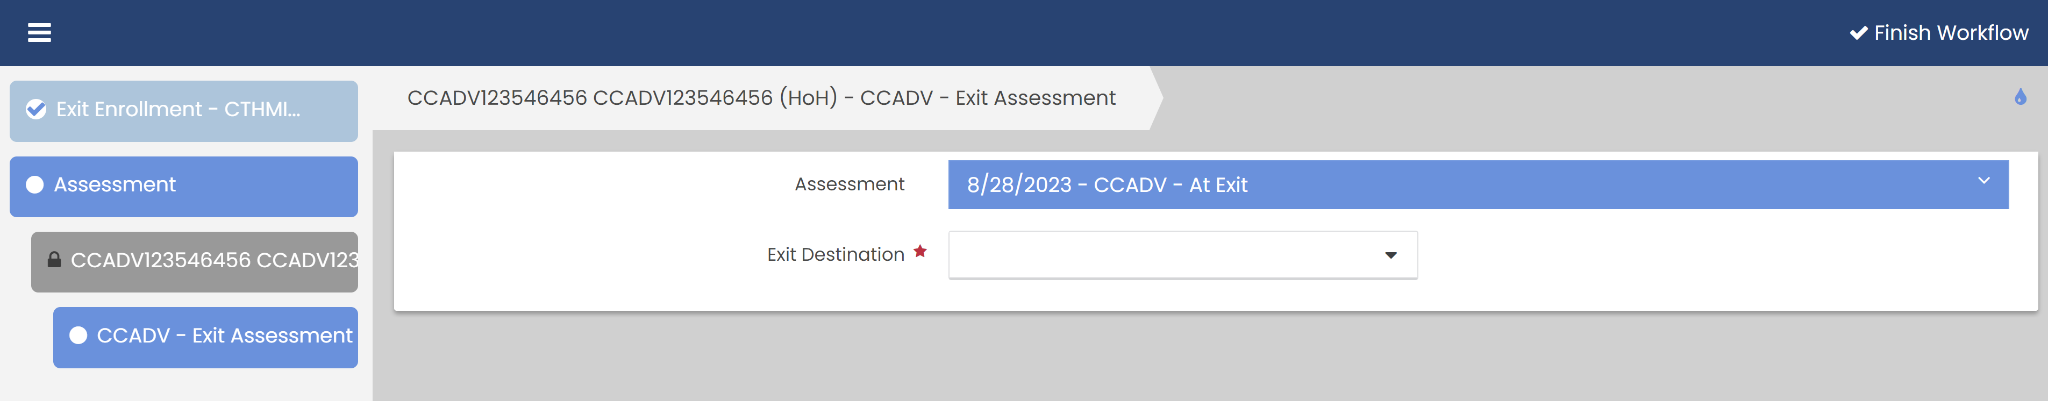Click the checkmark icon before Finish Workflow
2048x401 pixels.
click(x=1858, y=33)
